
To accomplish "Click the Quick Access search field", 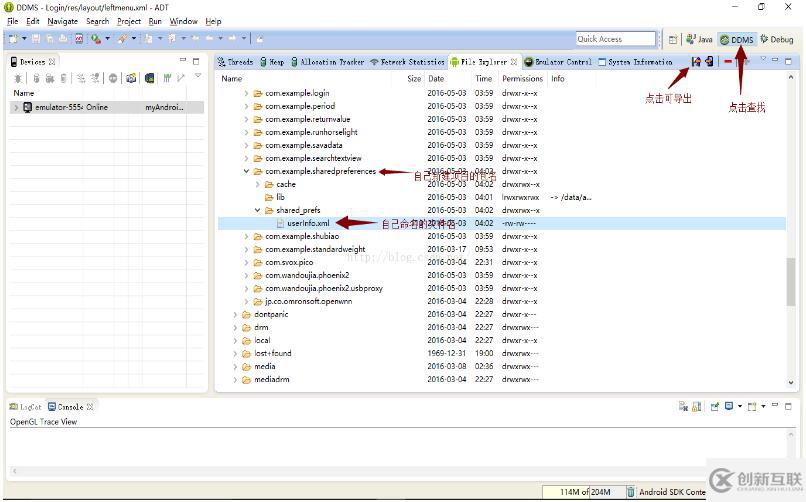I will (614, 39).
